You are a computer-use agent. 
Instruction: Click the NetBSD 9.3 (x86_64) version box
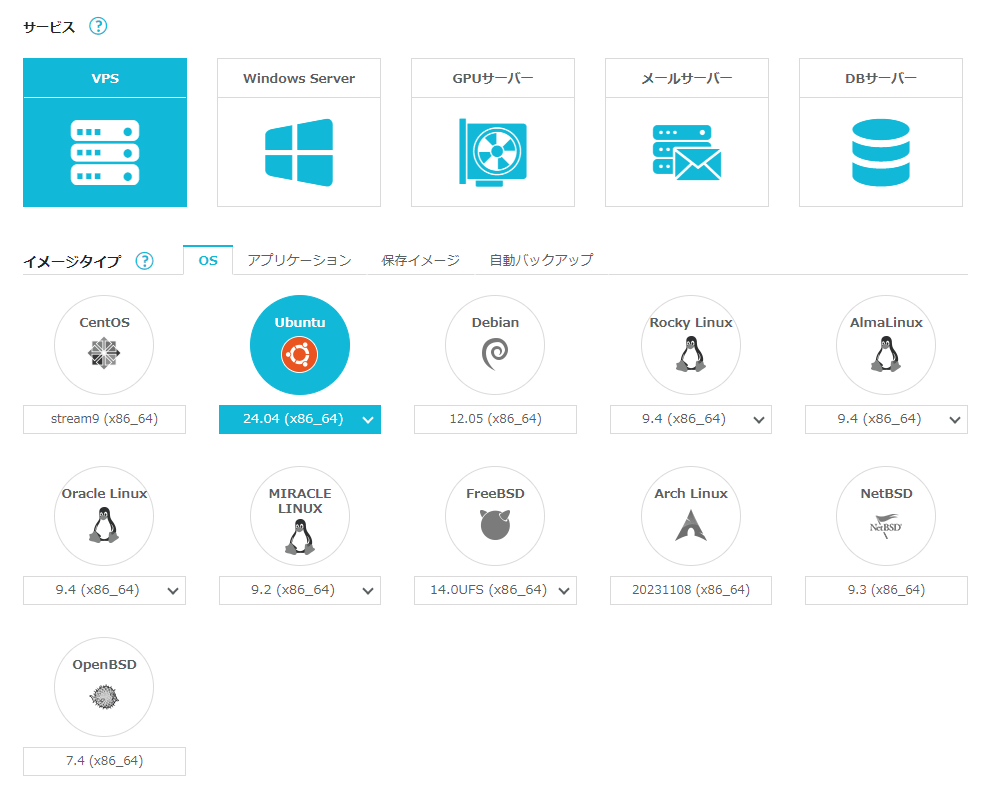point(886,590)
